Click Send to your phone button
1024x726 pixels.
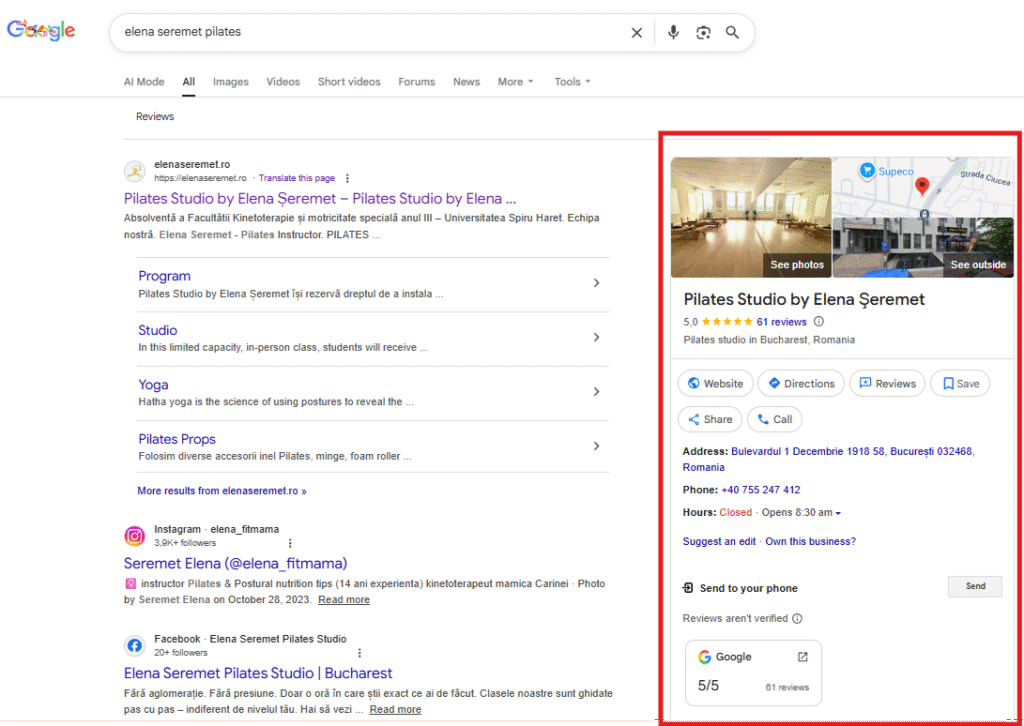[974, 587]
